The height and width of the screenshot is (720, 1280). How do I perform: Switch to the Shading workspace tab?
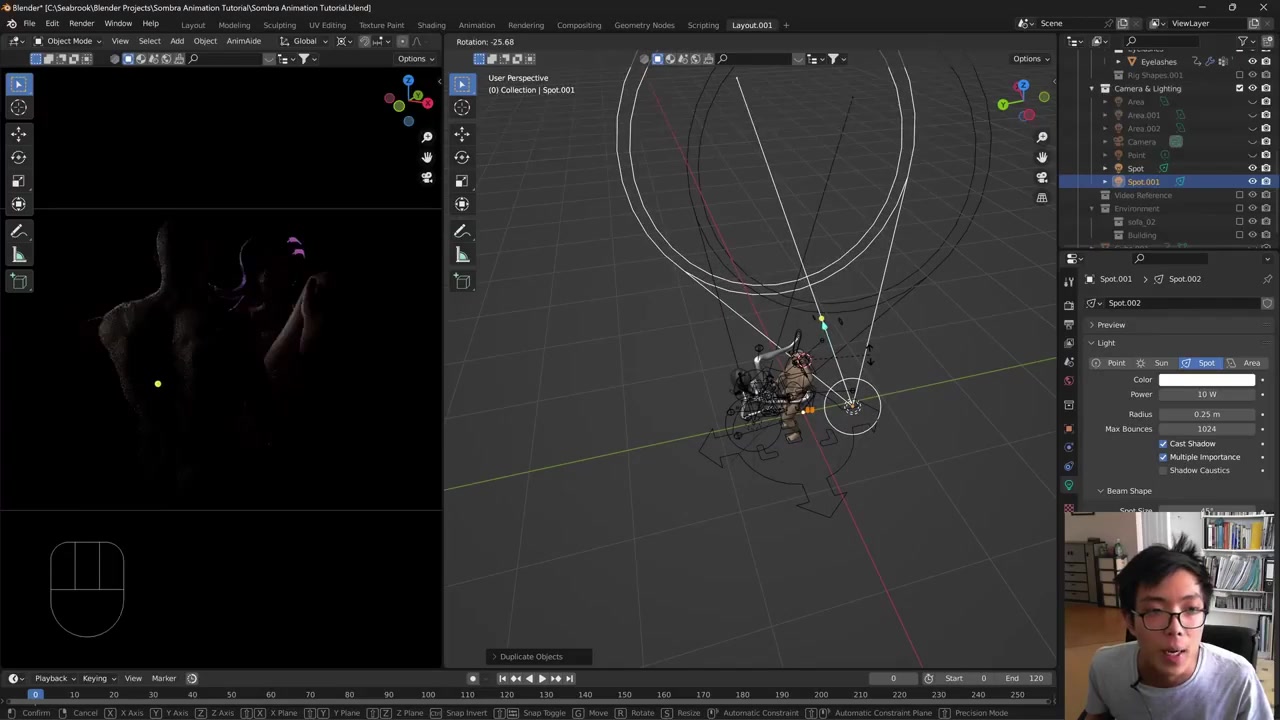point(431,25)
